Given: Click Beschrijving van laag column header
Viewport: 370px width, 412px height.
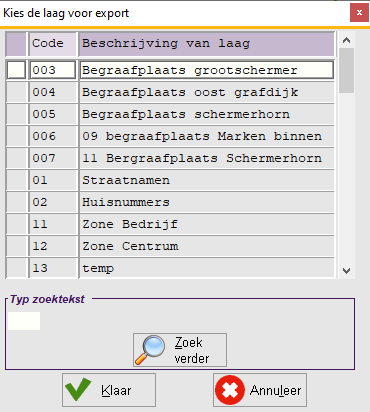Looking at the screenshot, I should (x=207, y=44).
